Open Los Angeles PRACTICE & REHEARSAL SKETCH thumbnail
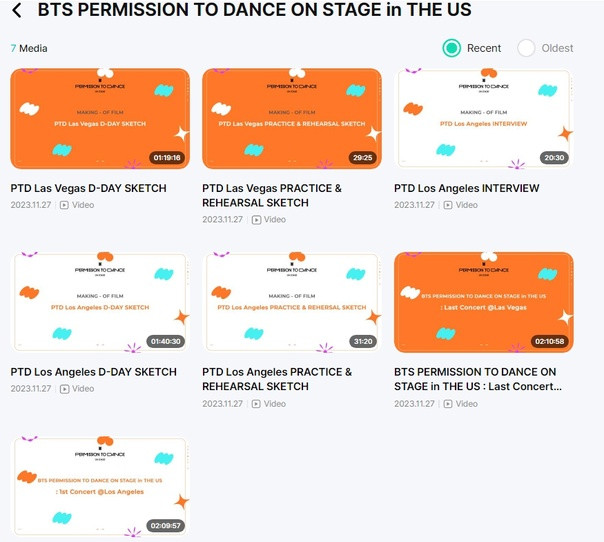The image size is (604, 542). [x=292, y=302]
